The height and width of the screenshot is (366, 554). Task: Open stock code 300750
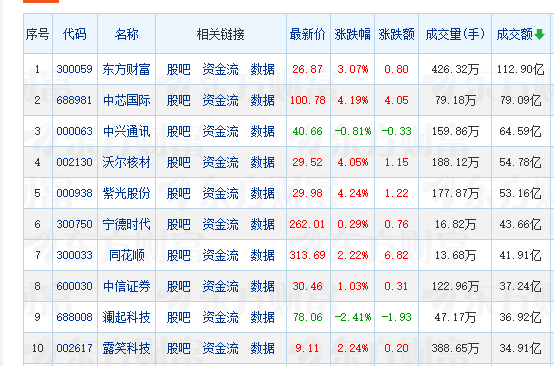coord(74,224)
